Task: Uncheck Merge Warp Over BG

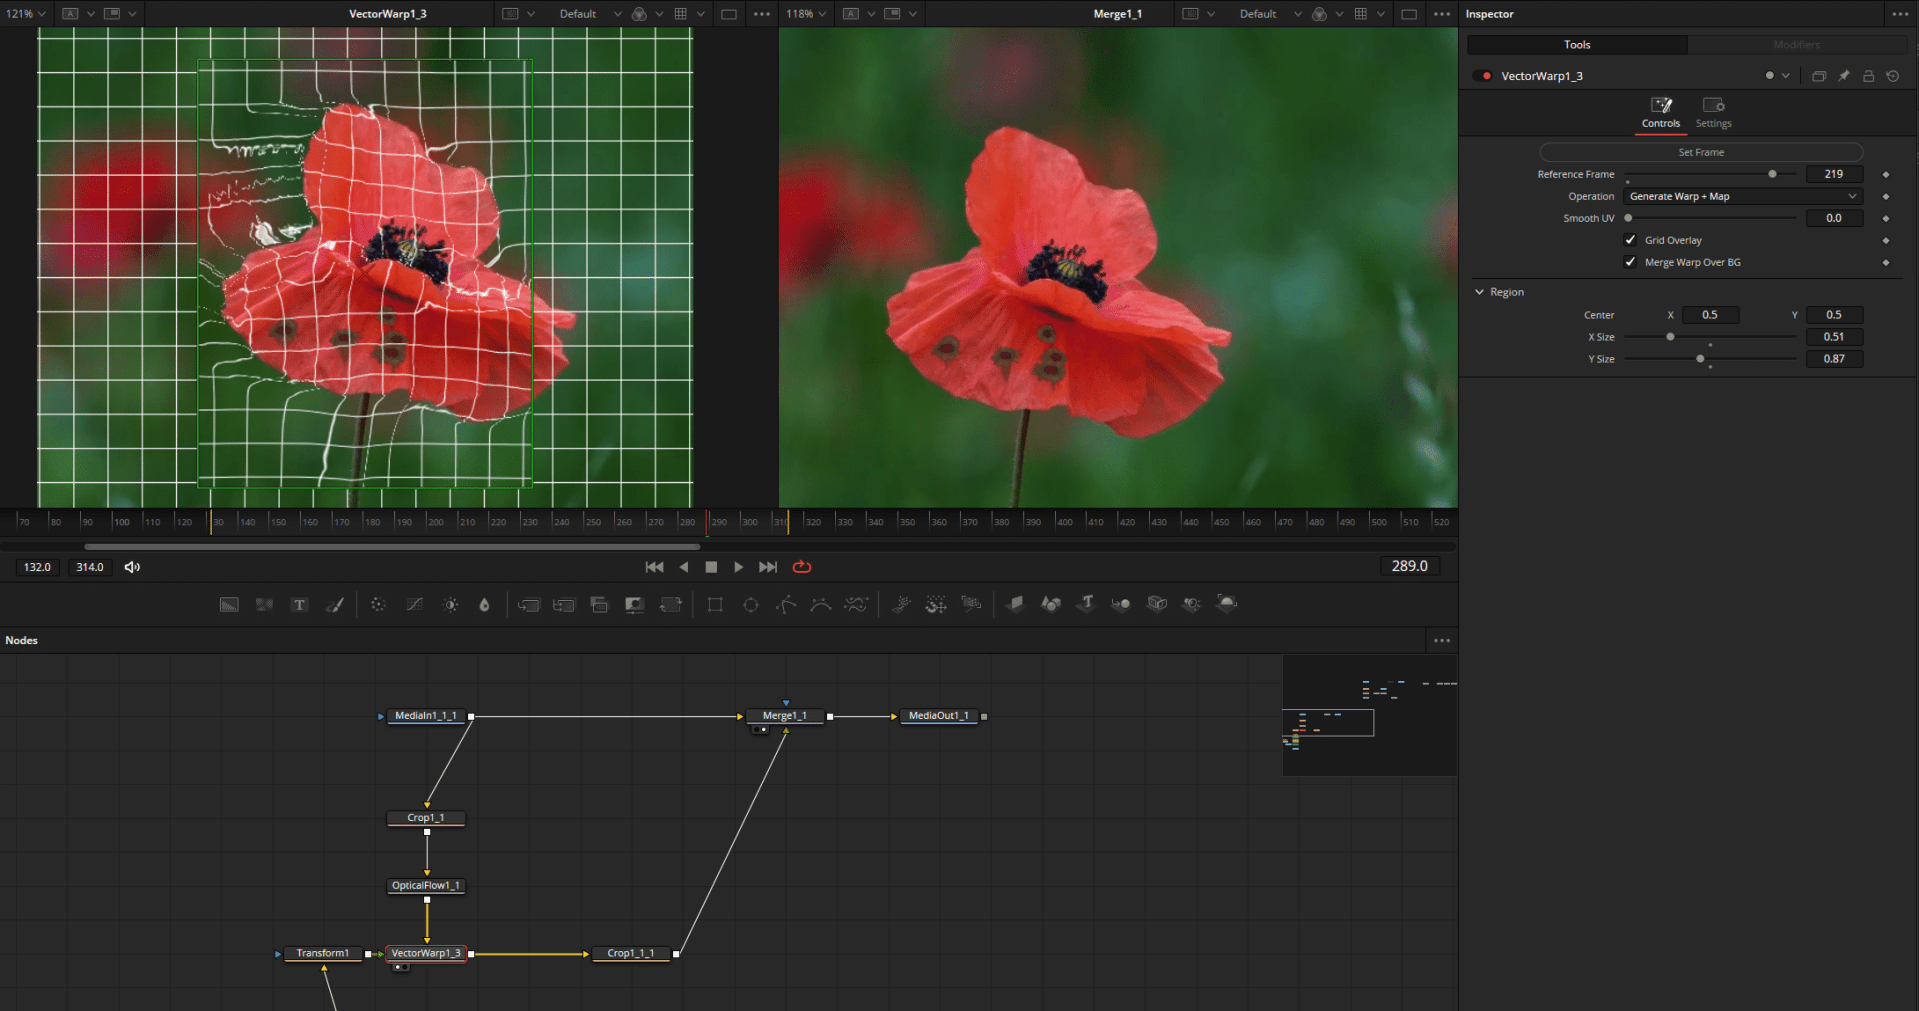Action: click(x=1630, y=262)
